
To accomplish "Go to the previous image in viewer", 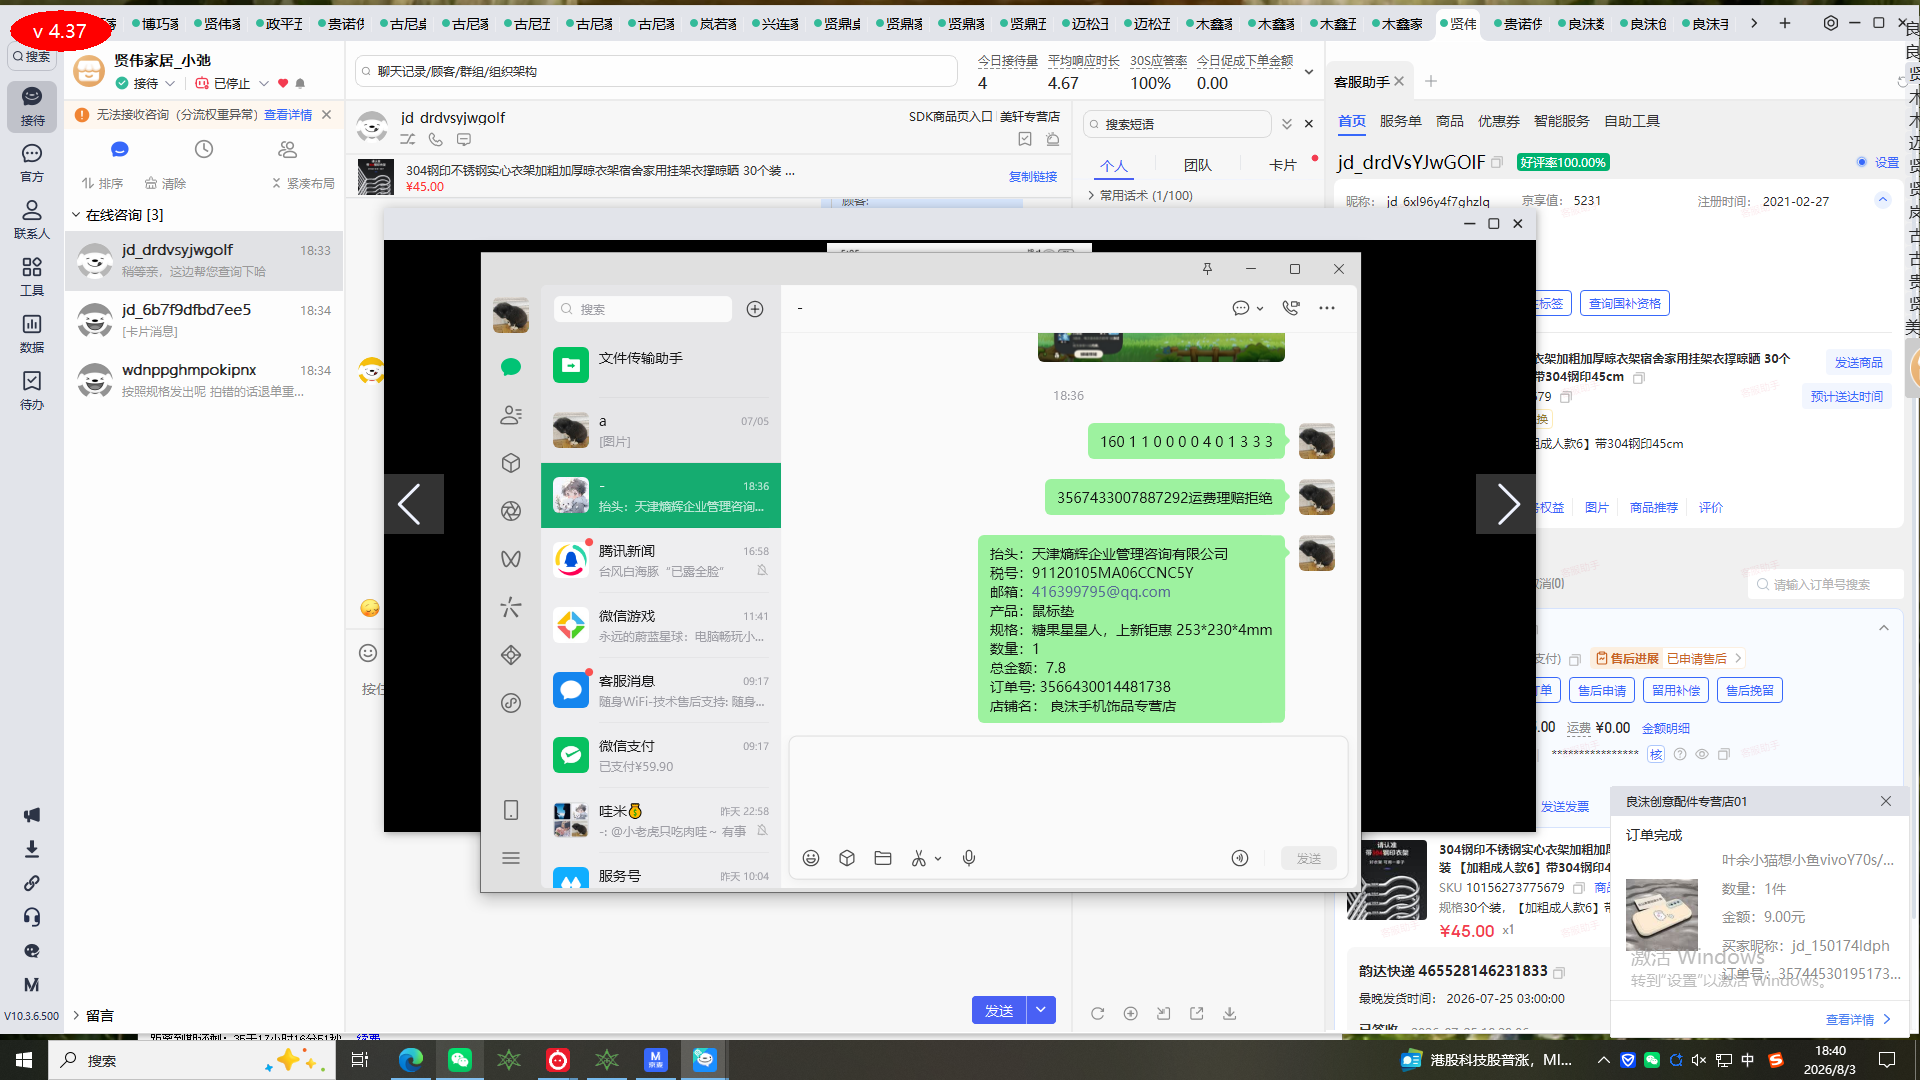I will point(413,504).
